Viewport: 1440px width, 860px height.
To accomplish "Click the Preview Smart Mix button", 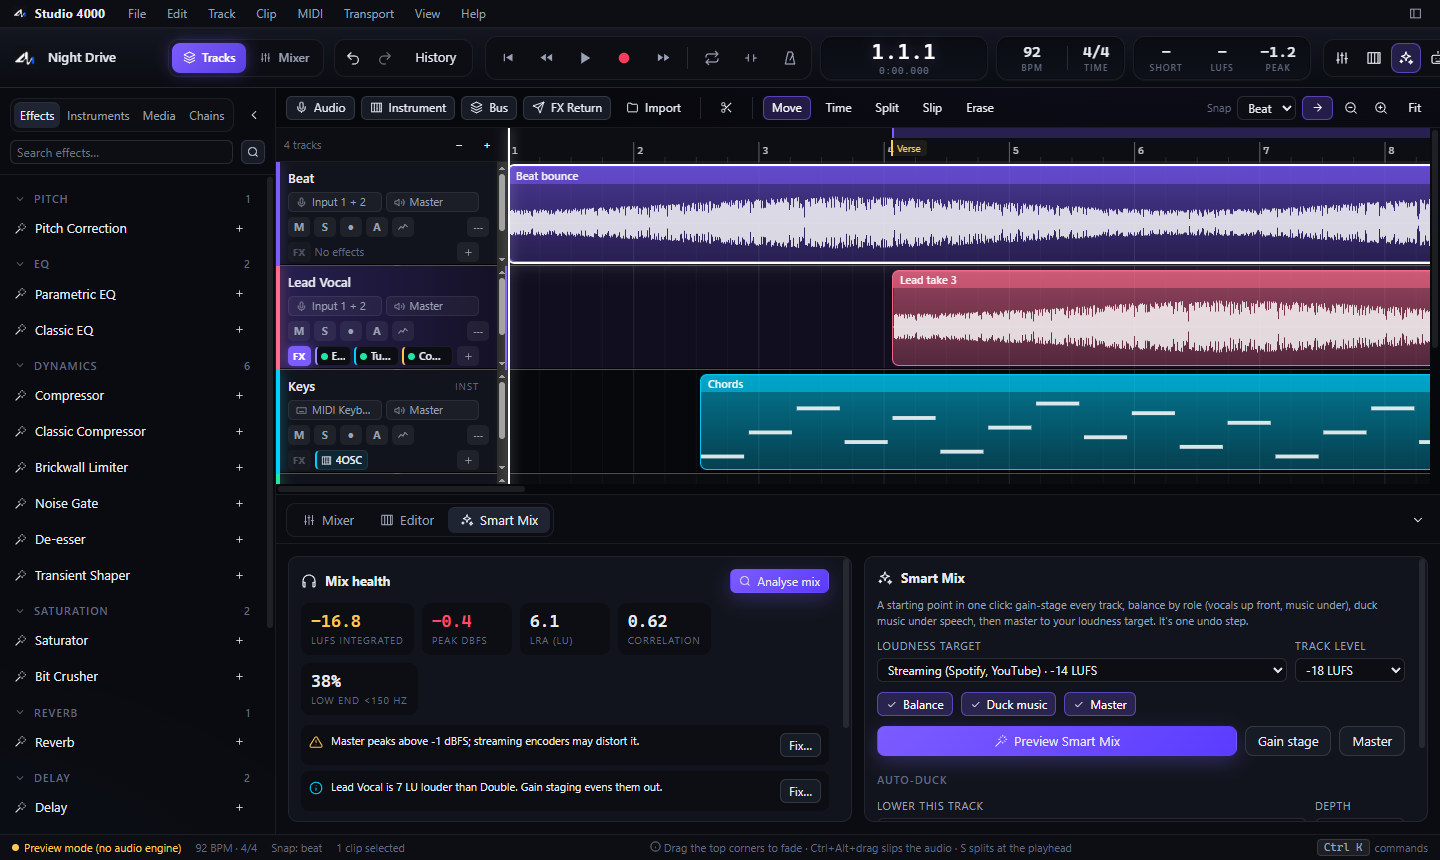I will 1057,741.
